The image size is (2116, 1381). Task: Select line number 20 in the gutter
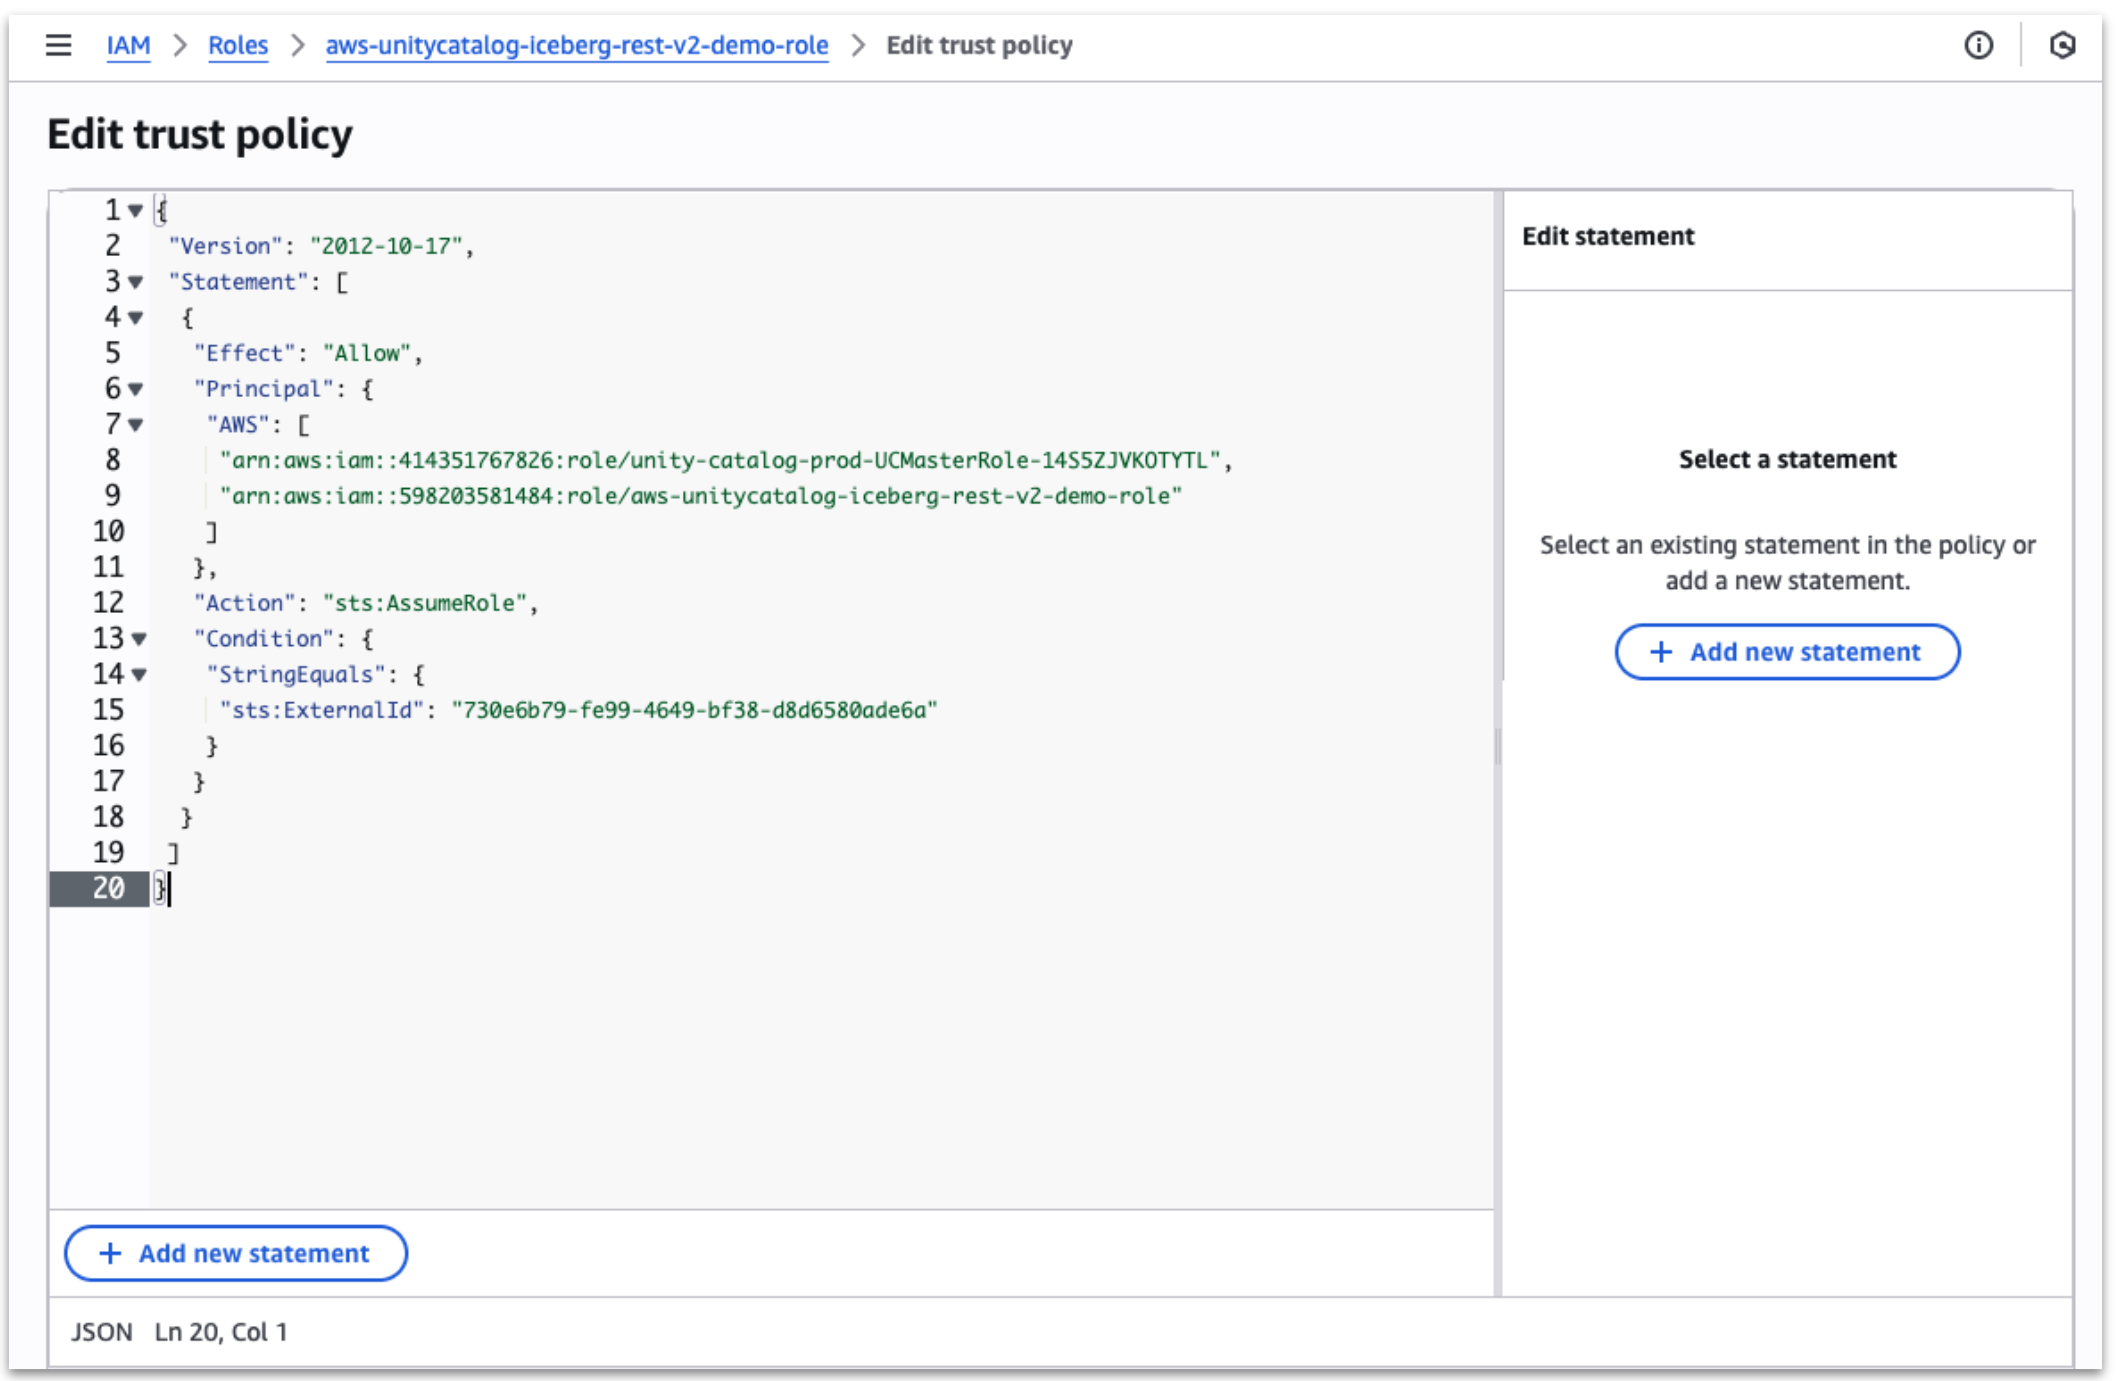(x=112, y=888)
